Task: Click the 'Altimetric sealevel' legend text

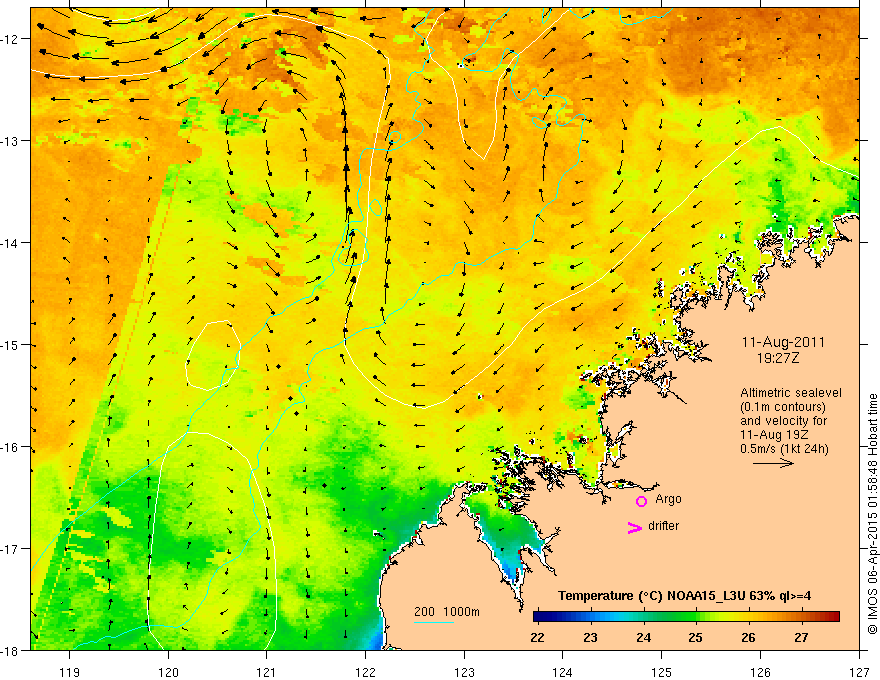Action: 791,393
